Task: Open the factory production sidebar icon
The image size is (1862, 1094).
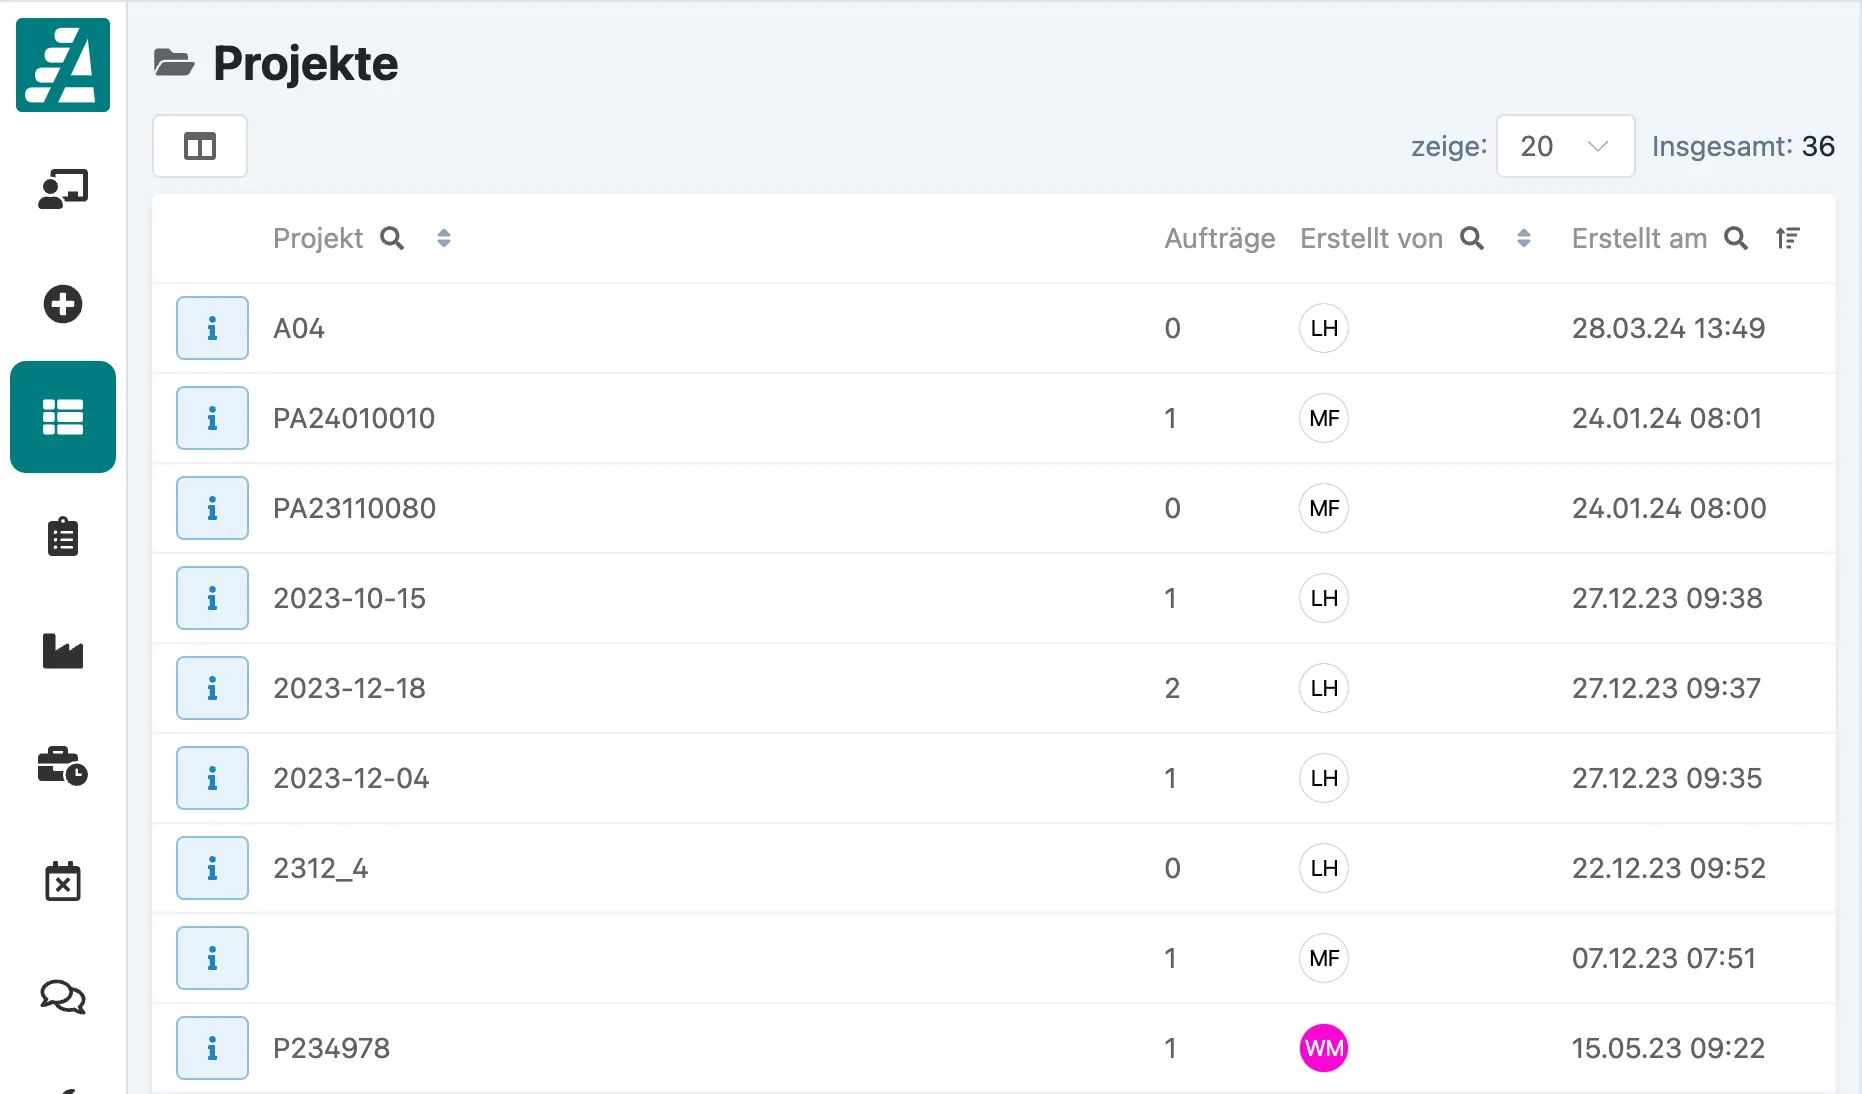Action: point(63,651)
